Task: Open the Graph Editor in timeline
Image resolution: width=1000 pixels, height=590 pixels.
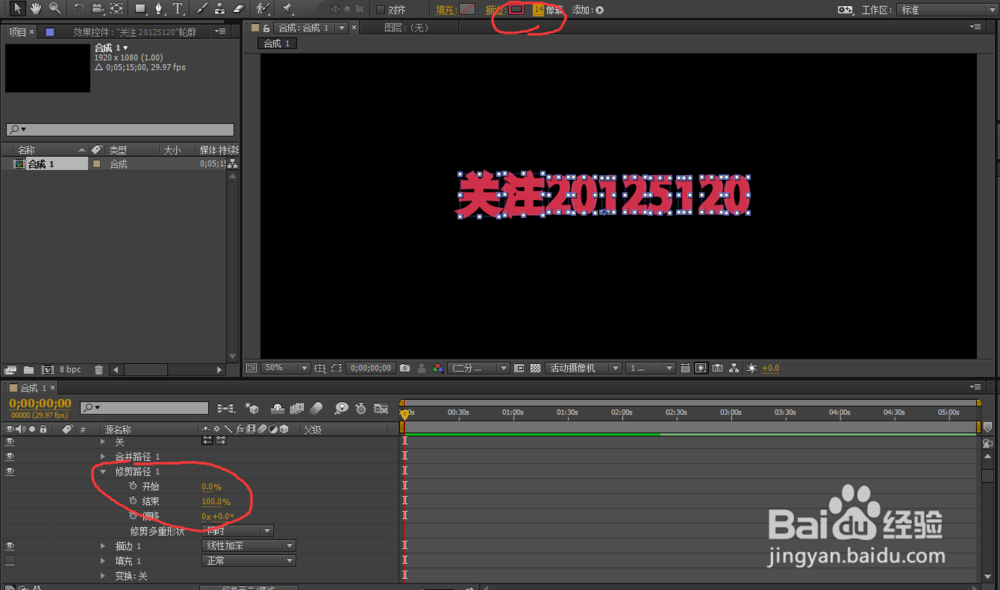Action: [x=381, y=408]
